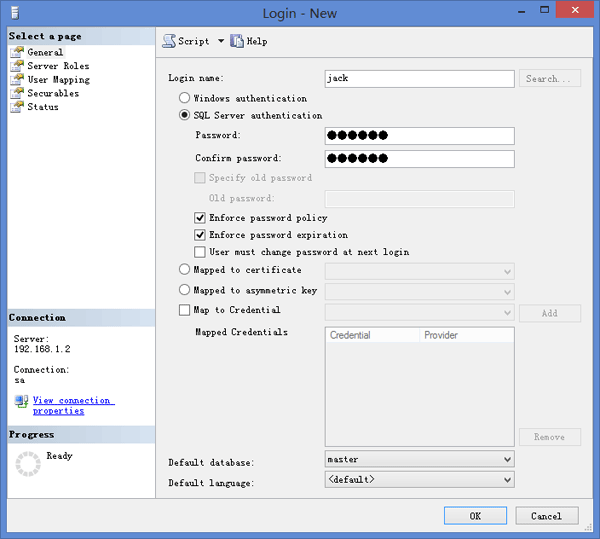Uncheck Enforce password policy
Screen dimensions: 600x539
tap(200, 217)
